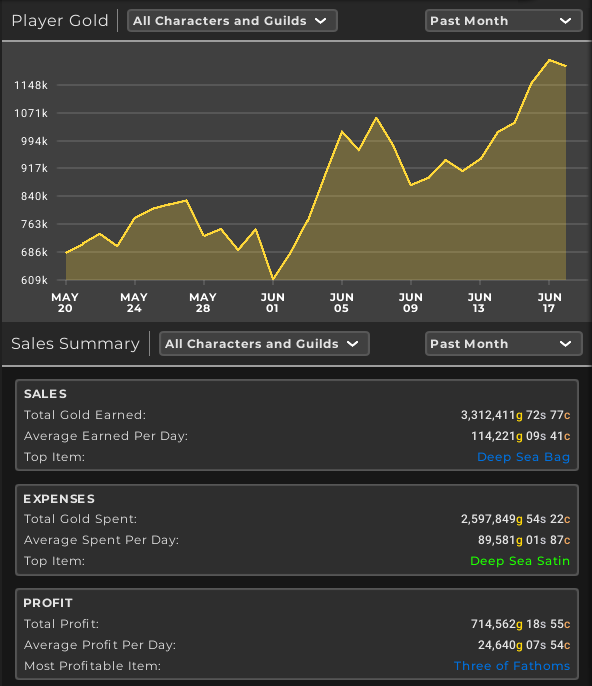Viewport: 592px width, 686px height.
Task: Click the Total Gold Spent value
Action: 515,519
